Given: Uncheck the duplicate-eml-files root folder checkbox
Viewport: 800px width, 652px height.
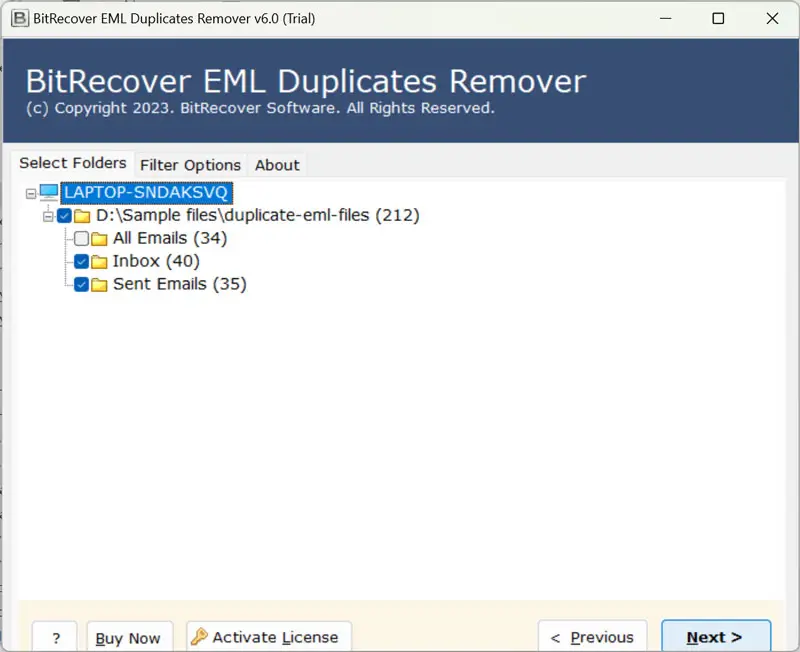Looking at the screenshot, I should (65, 215).
